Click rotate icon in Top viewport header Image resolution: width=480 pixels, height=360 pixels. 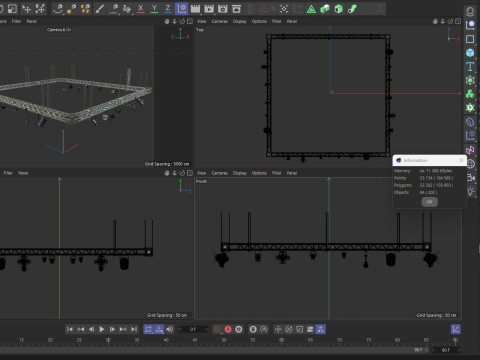pyautogui.click(x=450, y=21)
